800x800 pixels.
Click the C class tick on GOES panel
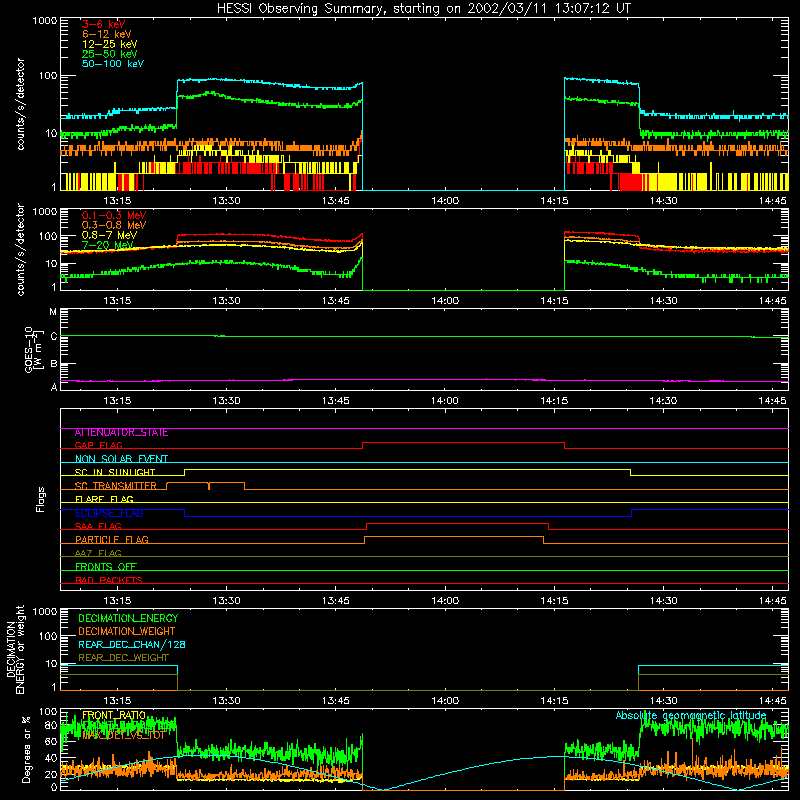(54, 337)
